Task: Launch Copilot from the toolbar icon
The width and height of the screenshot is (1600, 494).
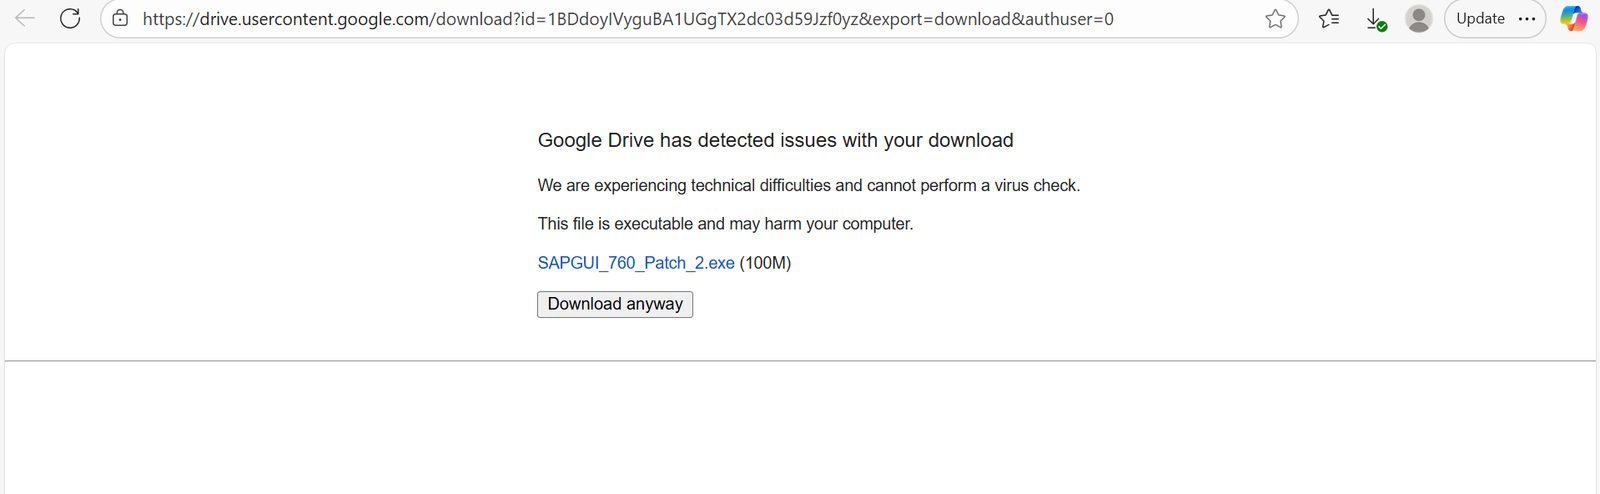Action: point(1574,18)
